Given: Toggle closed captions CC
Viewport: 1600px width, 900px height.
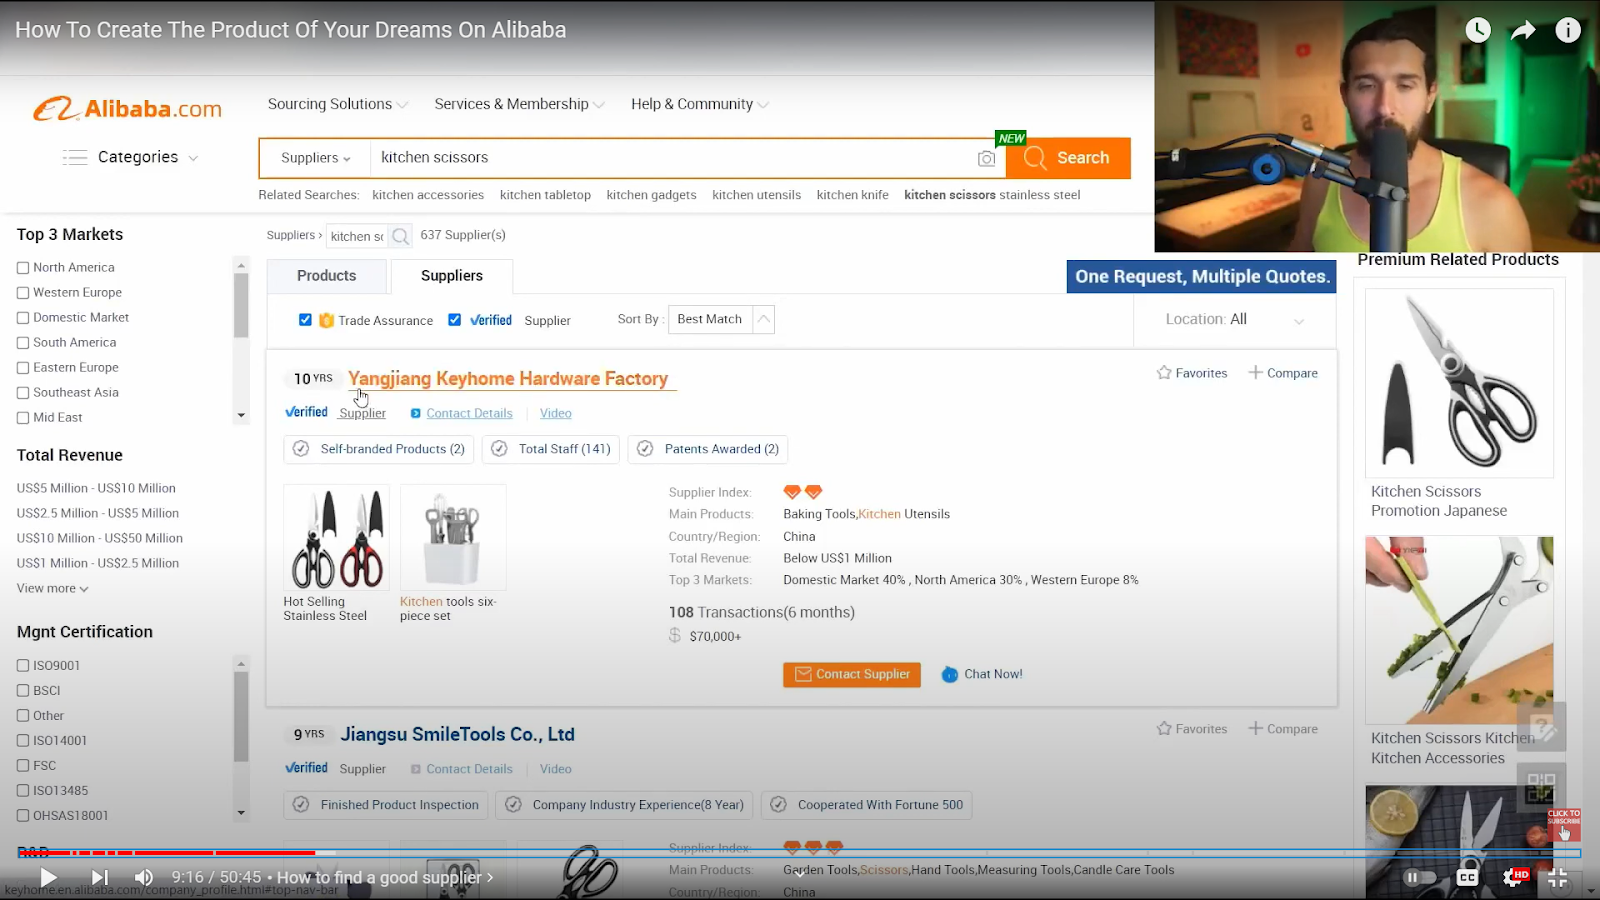Looking at the screenshot, I should point(1467,877).
